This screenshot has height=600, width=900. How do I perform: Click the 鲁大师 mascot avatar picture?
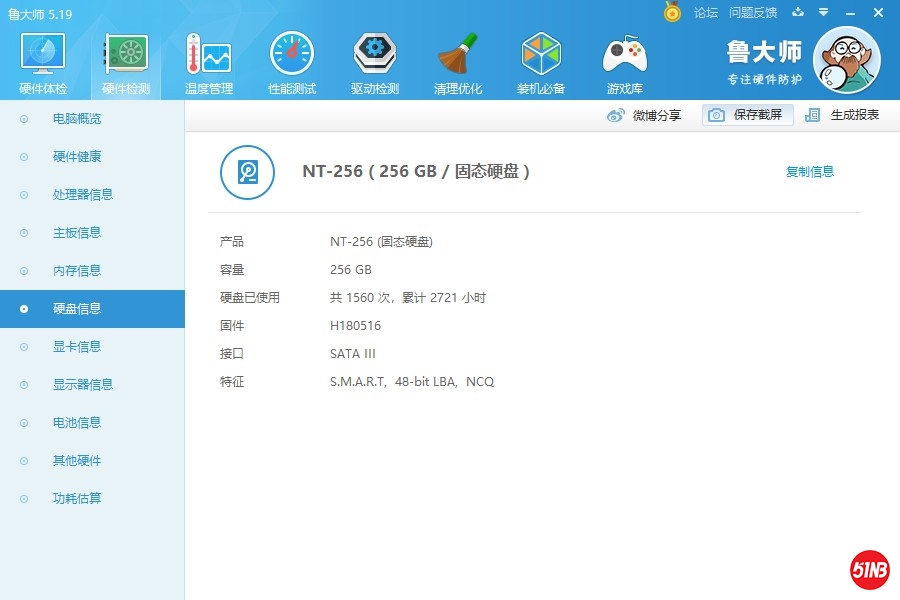(846, 60)
